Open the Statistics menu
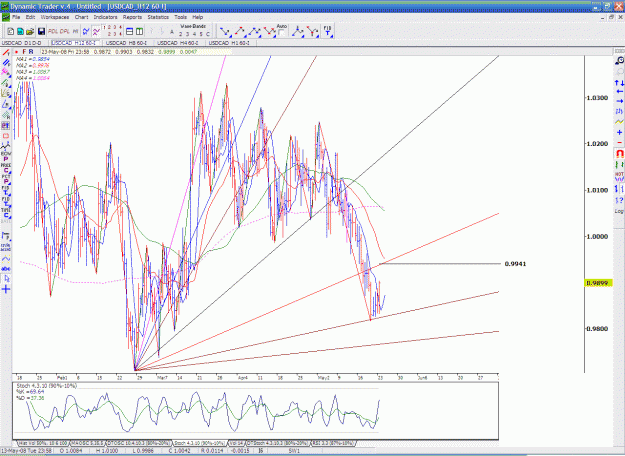This screenshot has height=456, width=625. (158, 17)
